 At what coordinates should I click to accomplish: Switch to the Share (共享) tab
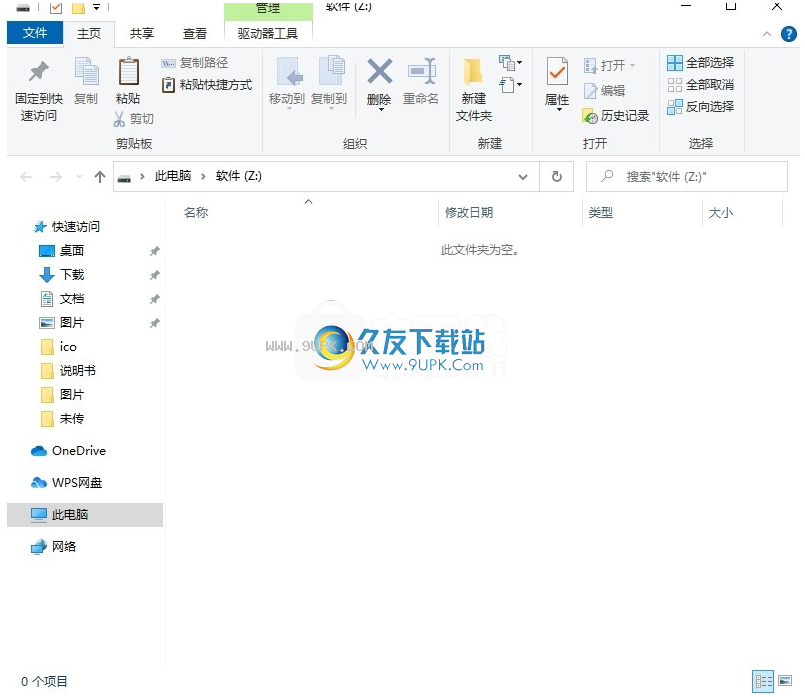click(142, 34)
